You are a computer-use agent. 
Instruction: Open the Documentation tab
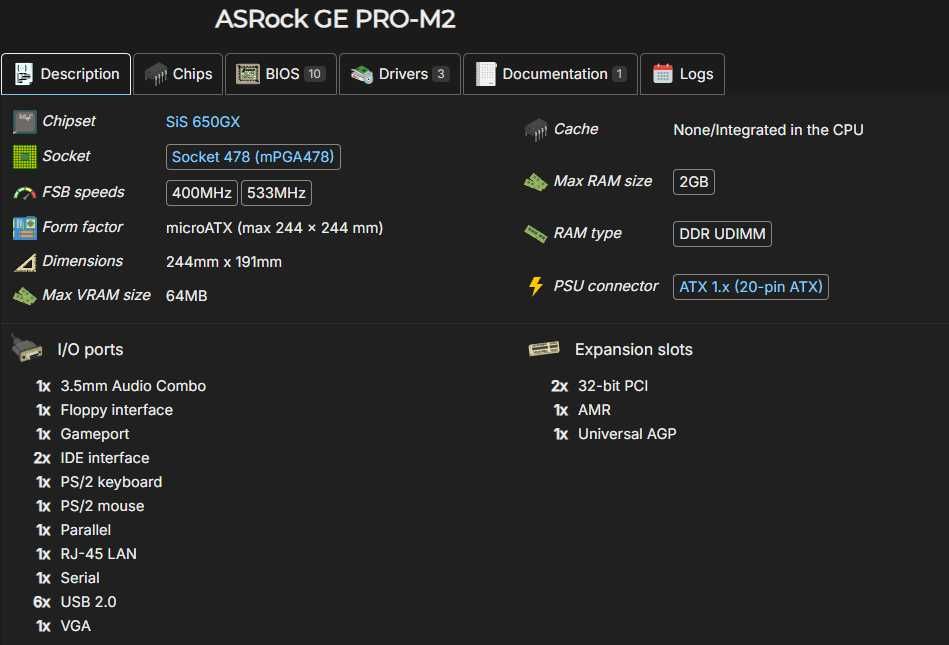tap(550, 74)
